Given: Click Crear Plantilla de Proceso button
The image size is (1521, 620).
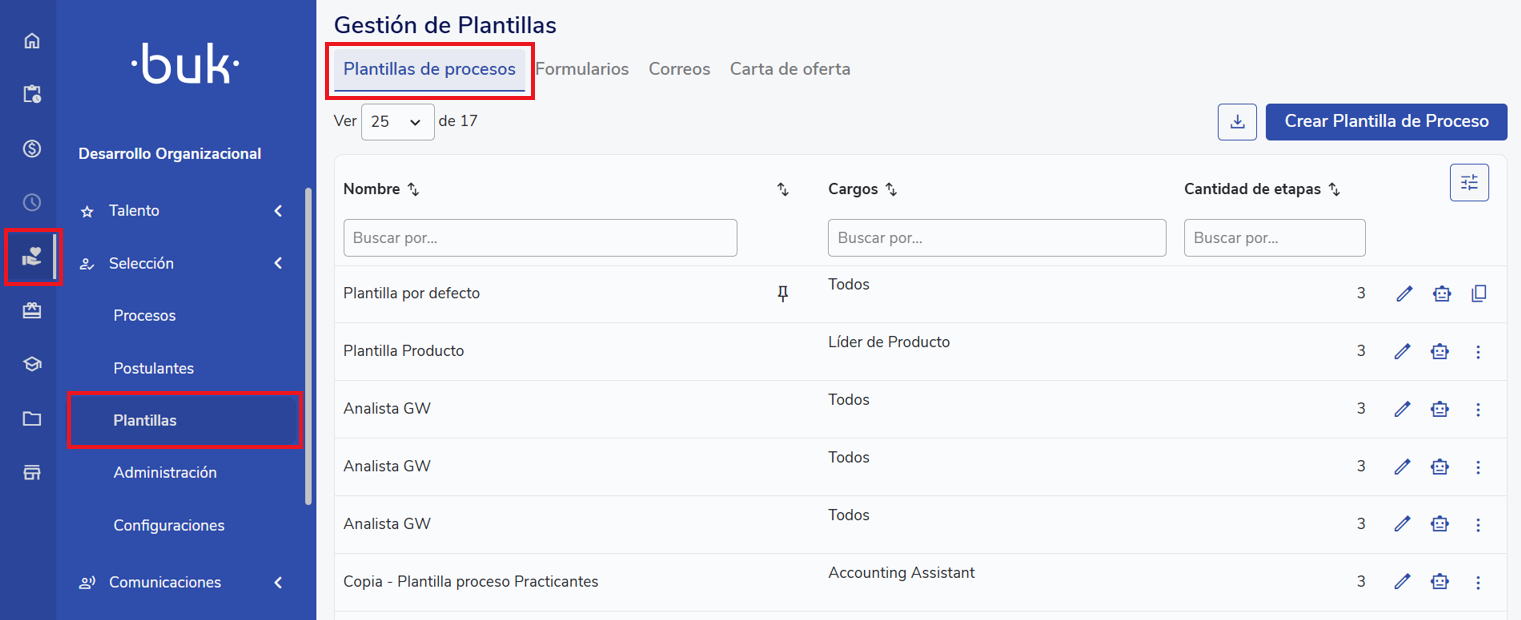Looking at the screenshot, I should point(1386,121).
